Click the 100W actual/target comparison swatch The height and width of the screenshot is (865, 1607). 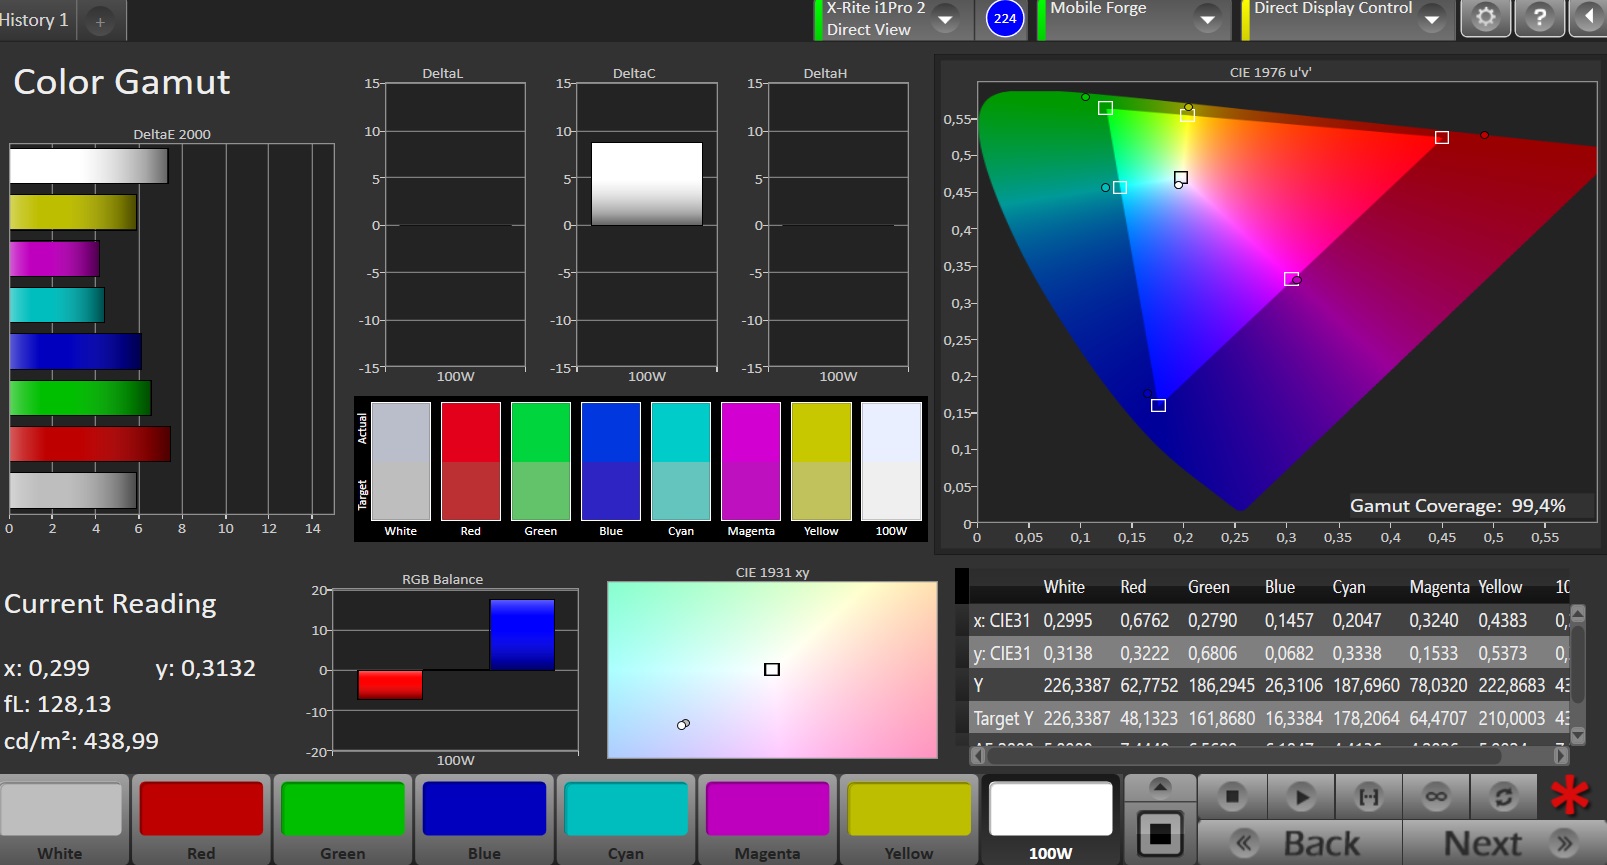tap(891, 461)
